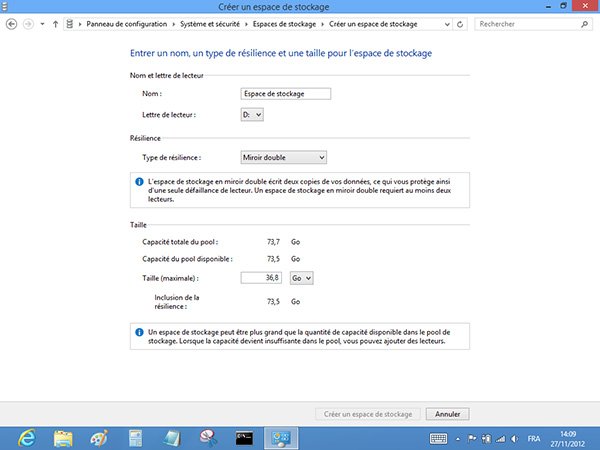The image size is (600, 450).
Task: Open the network signal tray icon
Action: coord(501,439)
